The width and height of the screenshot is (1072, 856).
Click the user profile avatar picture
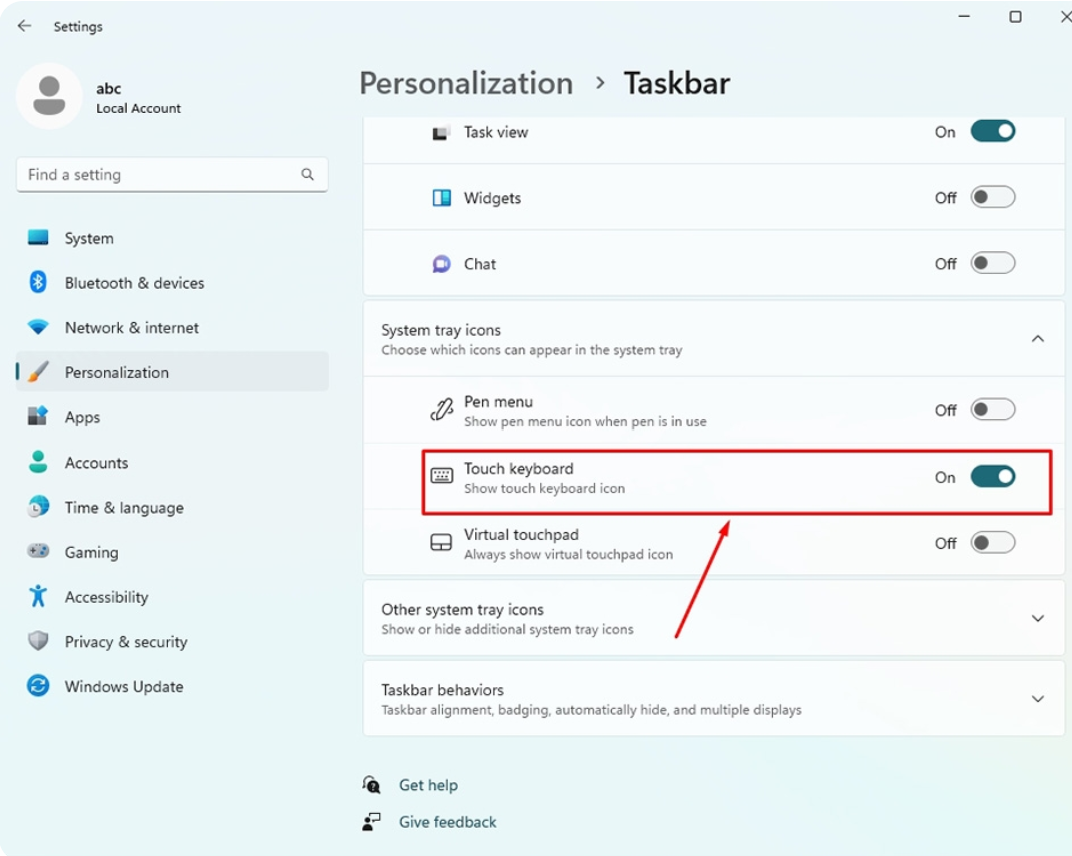tap(49, 96)
